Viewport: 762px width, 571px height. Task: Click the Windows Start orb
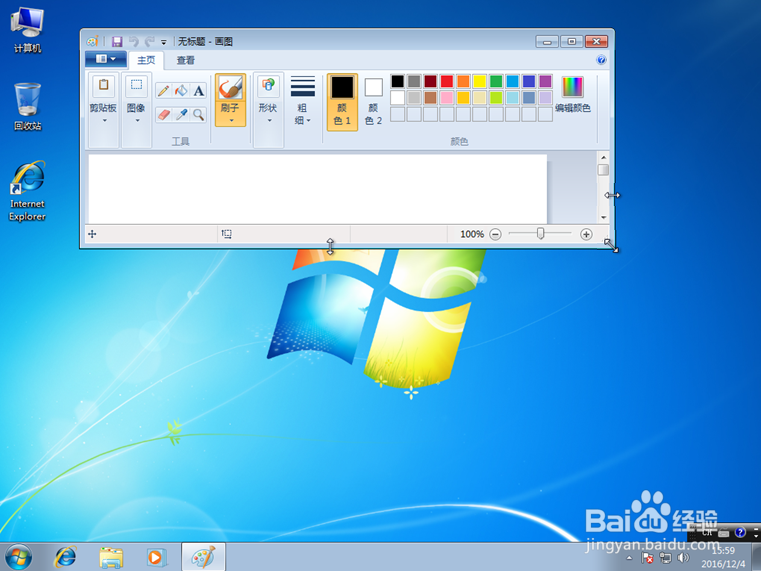(x=19, y=557)
